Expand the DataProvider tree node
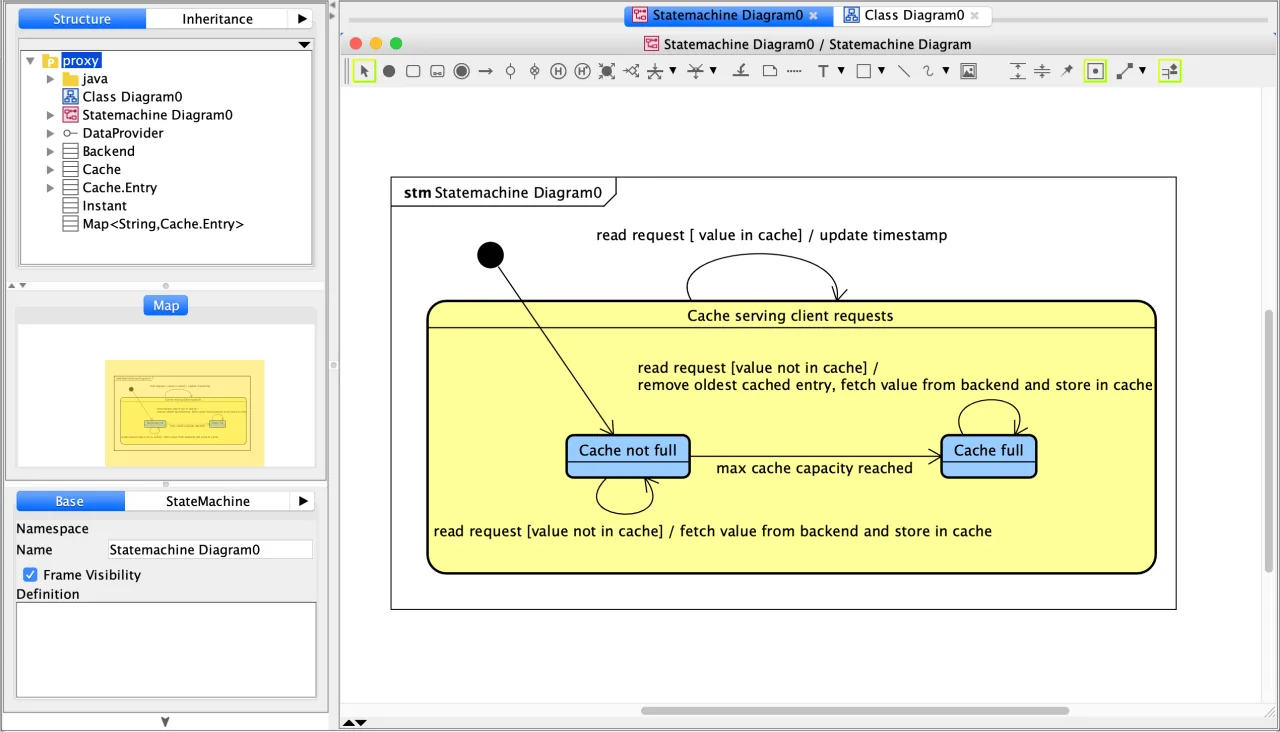The height and width of the screenshot is (732, 1280). [51, 133]
